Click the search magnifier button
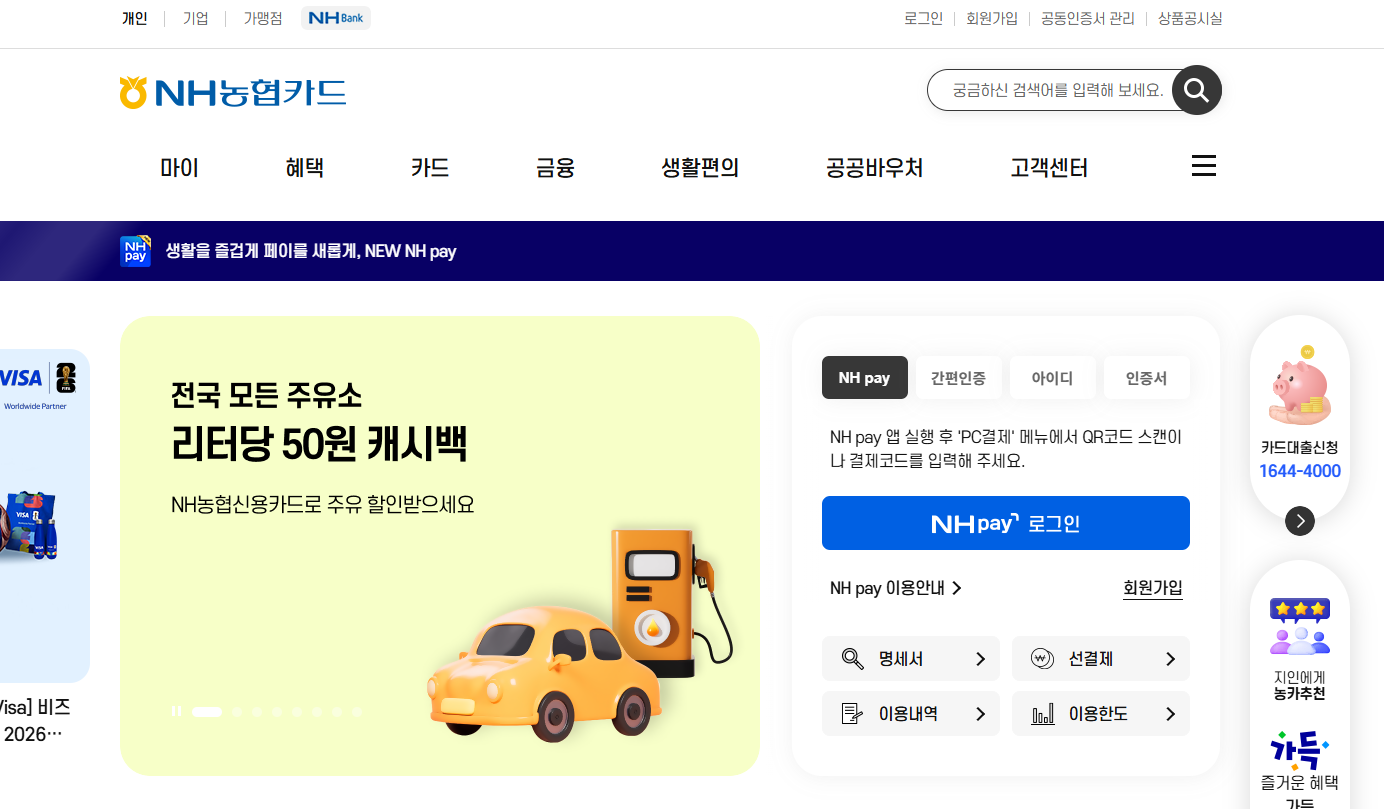Screen dimensions: 1384x809 click(1197, 90)
